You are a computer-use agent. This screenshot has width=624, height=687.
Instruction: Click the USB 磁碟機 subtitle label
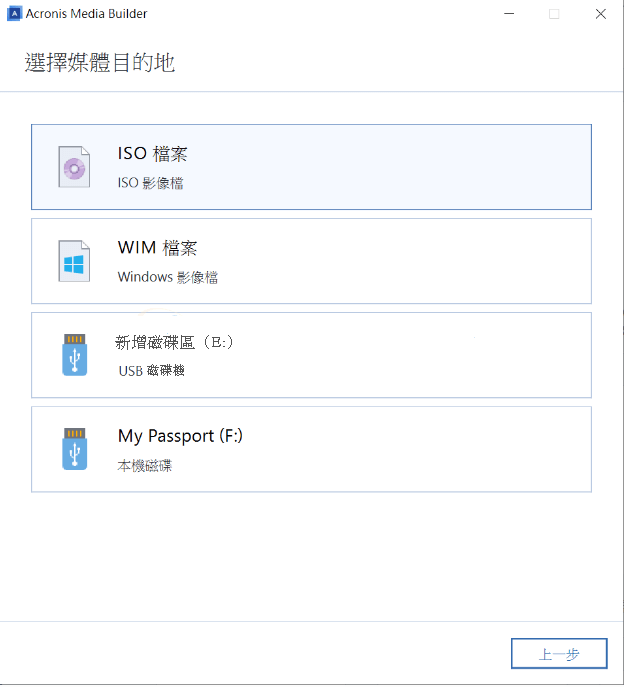coord(151,371)
